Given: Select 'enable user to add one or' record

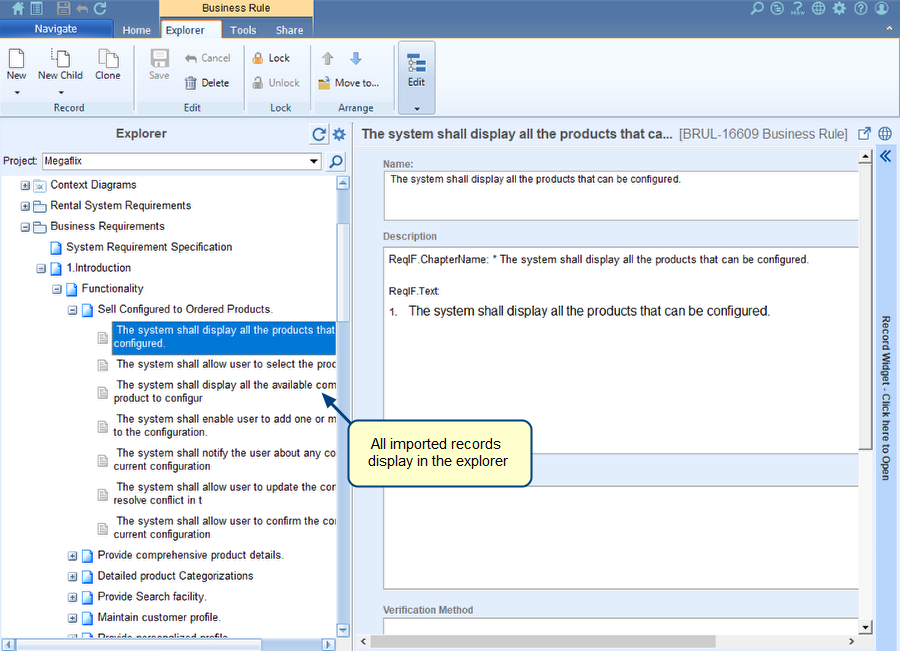Looking at the screenshot, I should 224,425.
